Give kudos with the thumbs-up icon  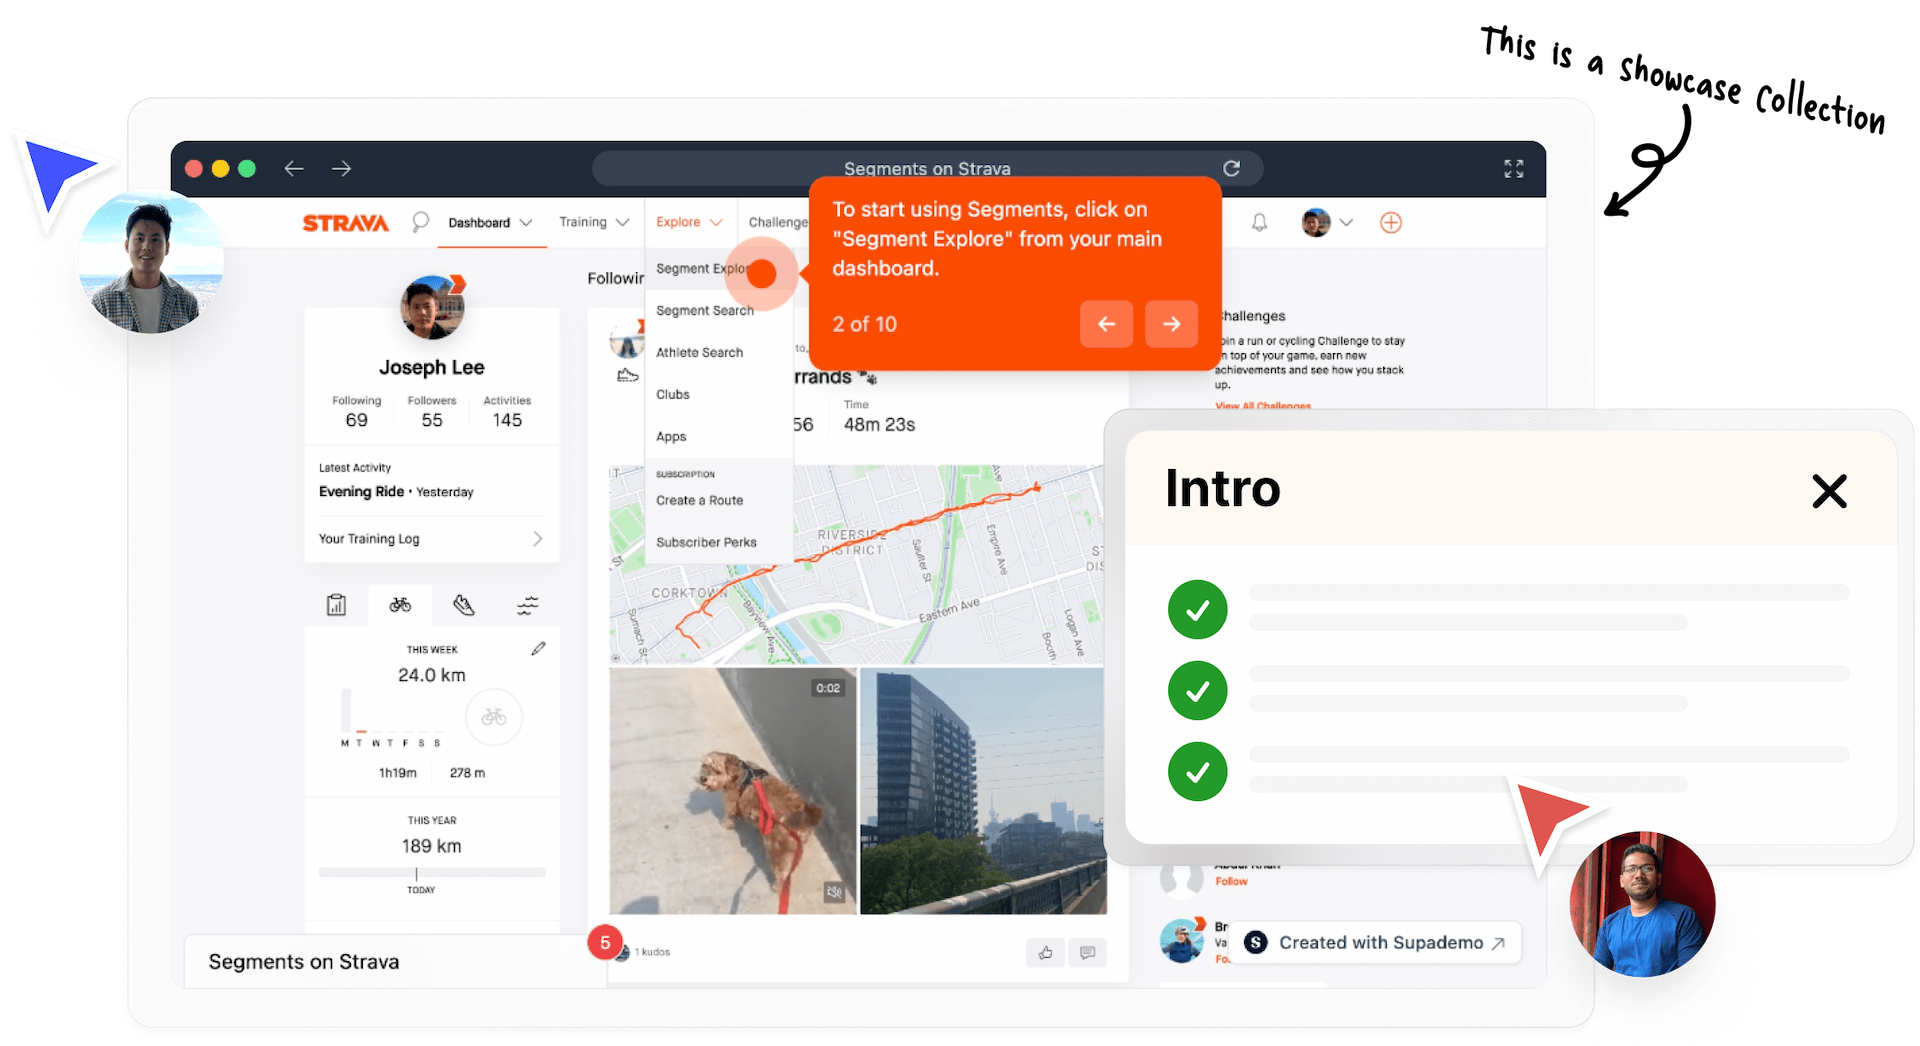pyautogui.click(x=1045, y=953)
